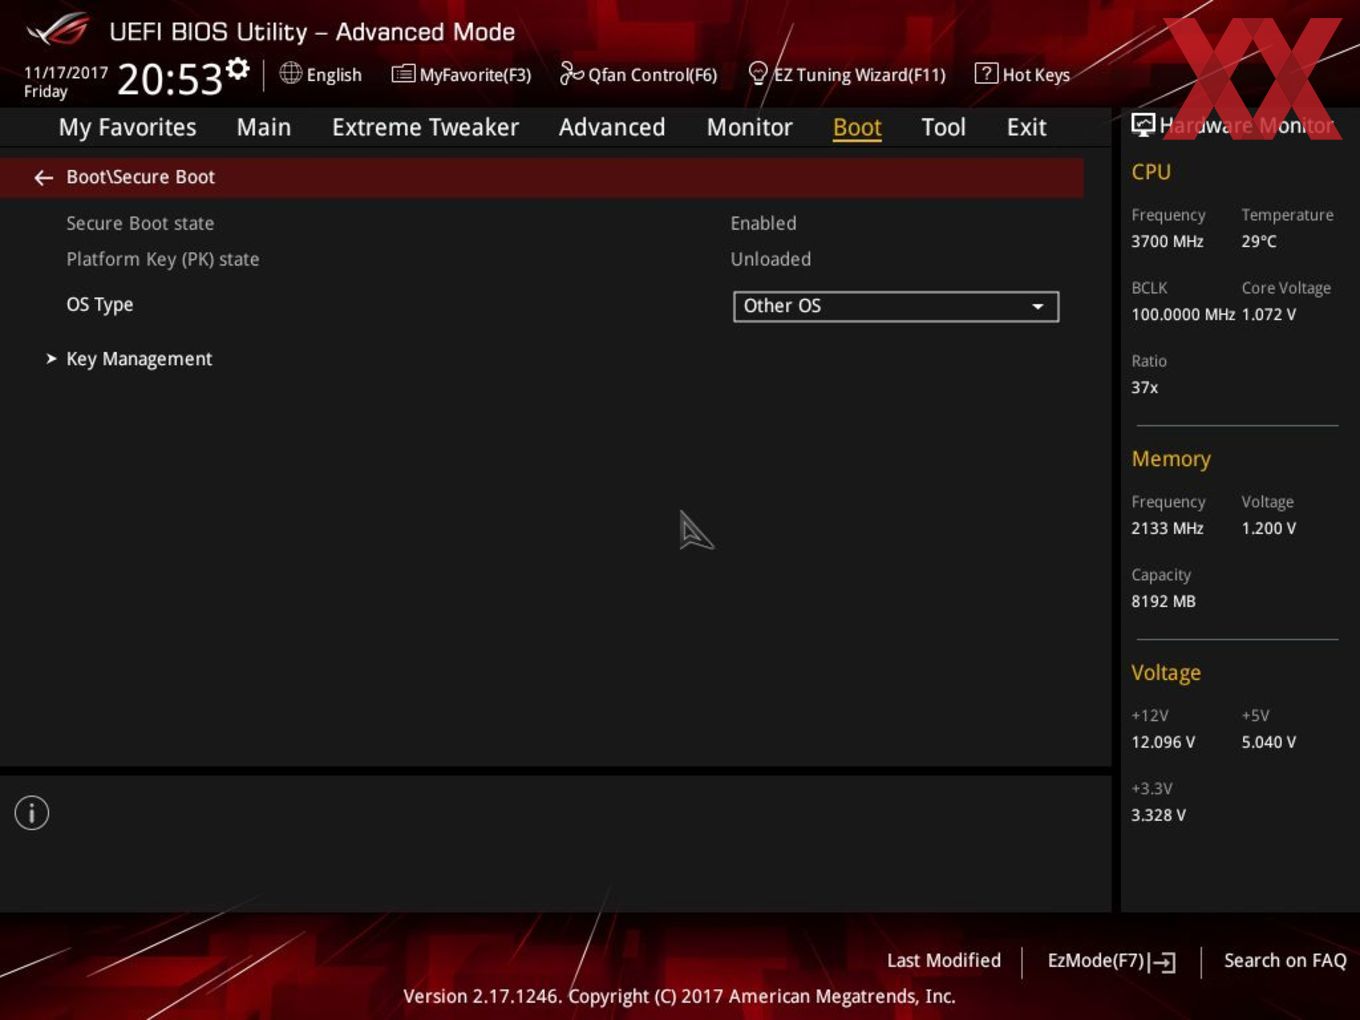Click the Unloaded value

pyautogui.click(x=771, y=259)
